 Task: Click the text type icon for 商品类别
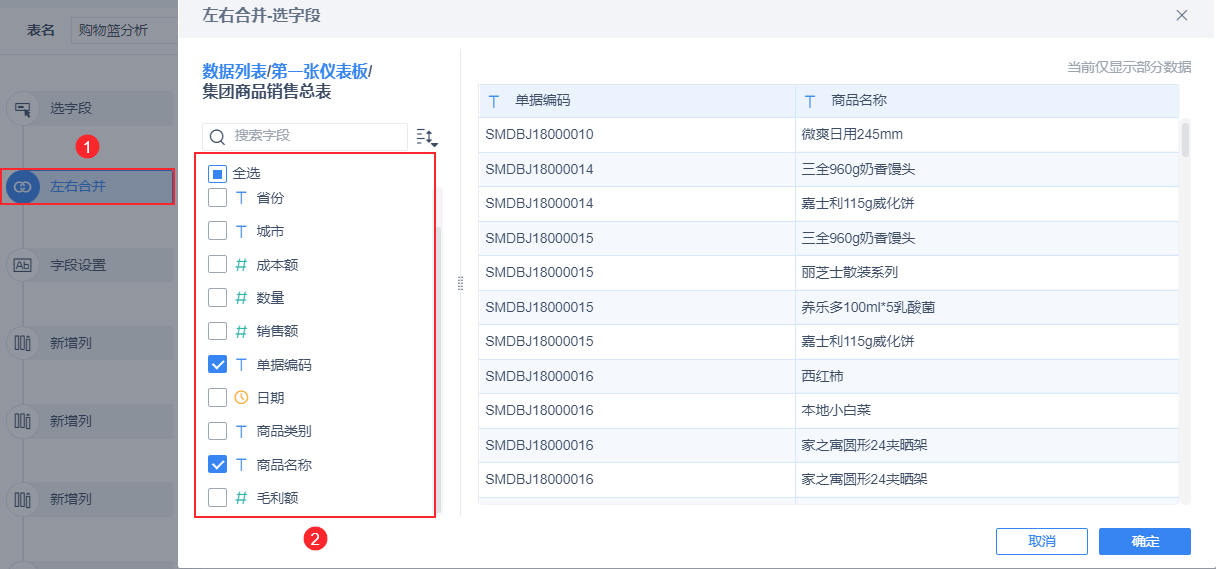tap(241, 431)
